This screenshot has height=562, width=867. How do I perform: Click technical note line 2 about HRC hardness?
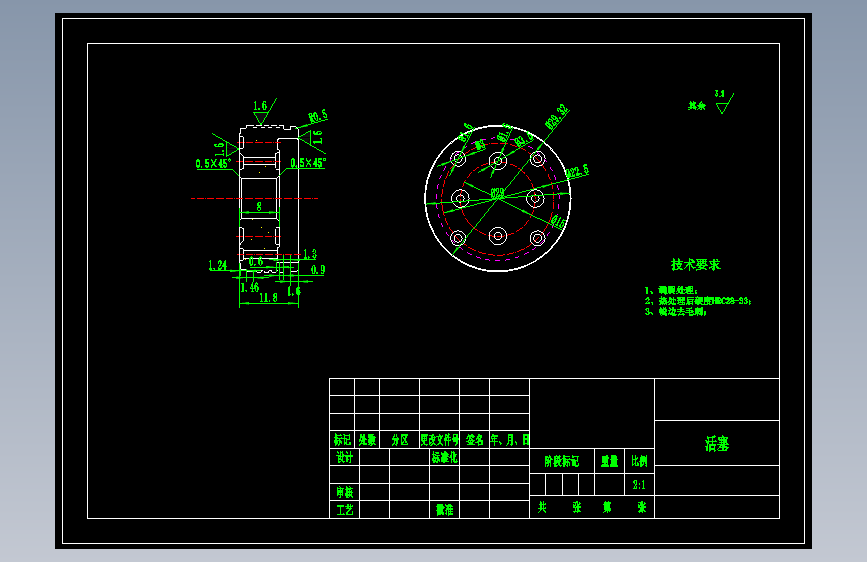pyautogui.click(x=698, y=301)
